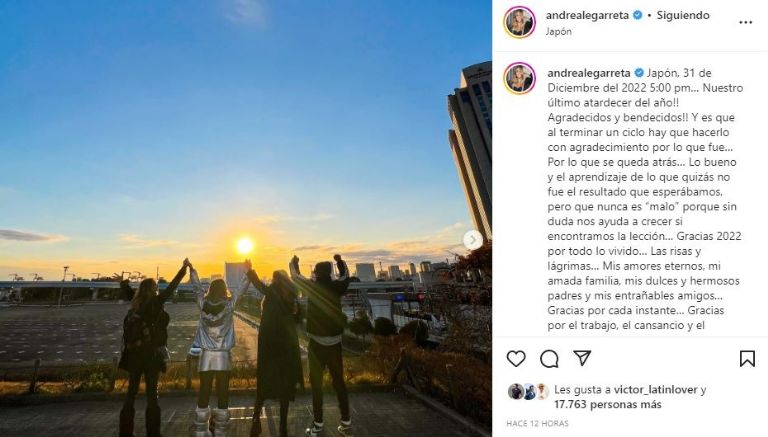Go to the next photo with arrow
Viewport: 768px width, 437px height.
point(473,240)
